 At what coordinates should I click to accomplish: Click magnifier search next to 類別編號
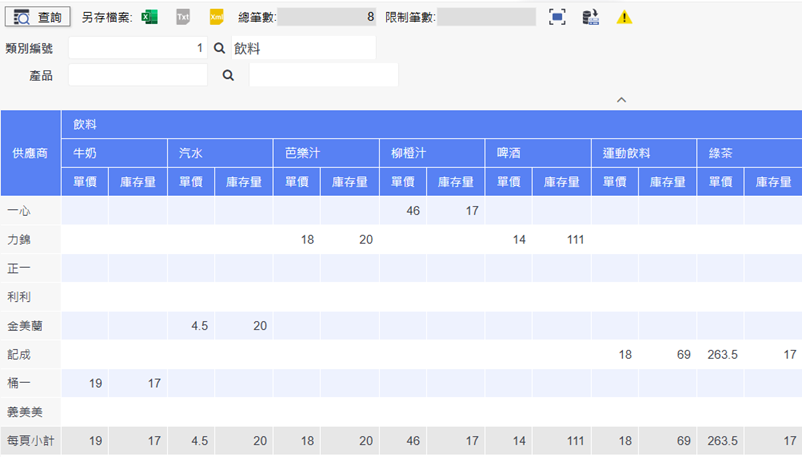point(219,48)
